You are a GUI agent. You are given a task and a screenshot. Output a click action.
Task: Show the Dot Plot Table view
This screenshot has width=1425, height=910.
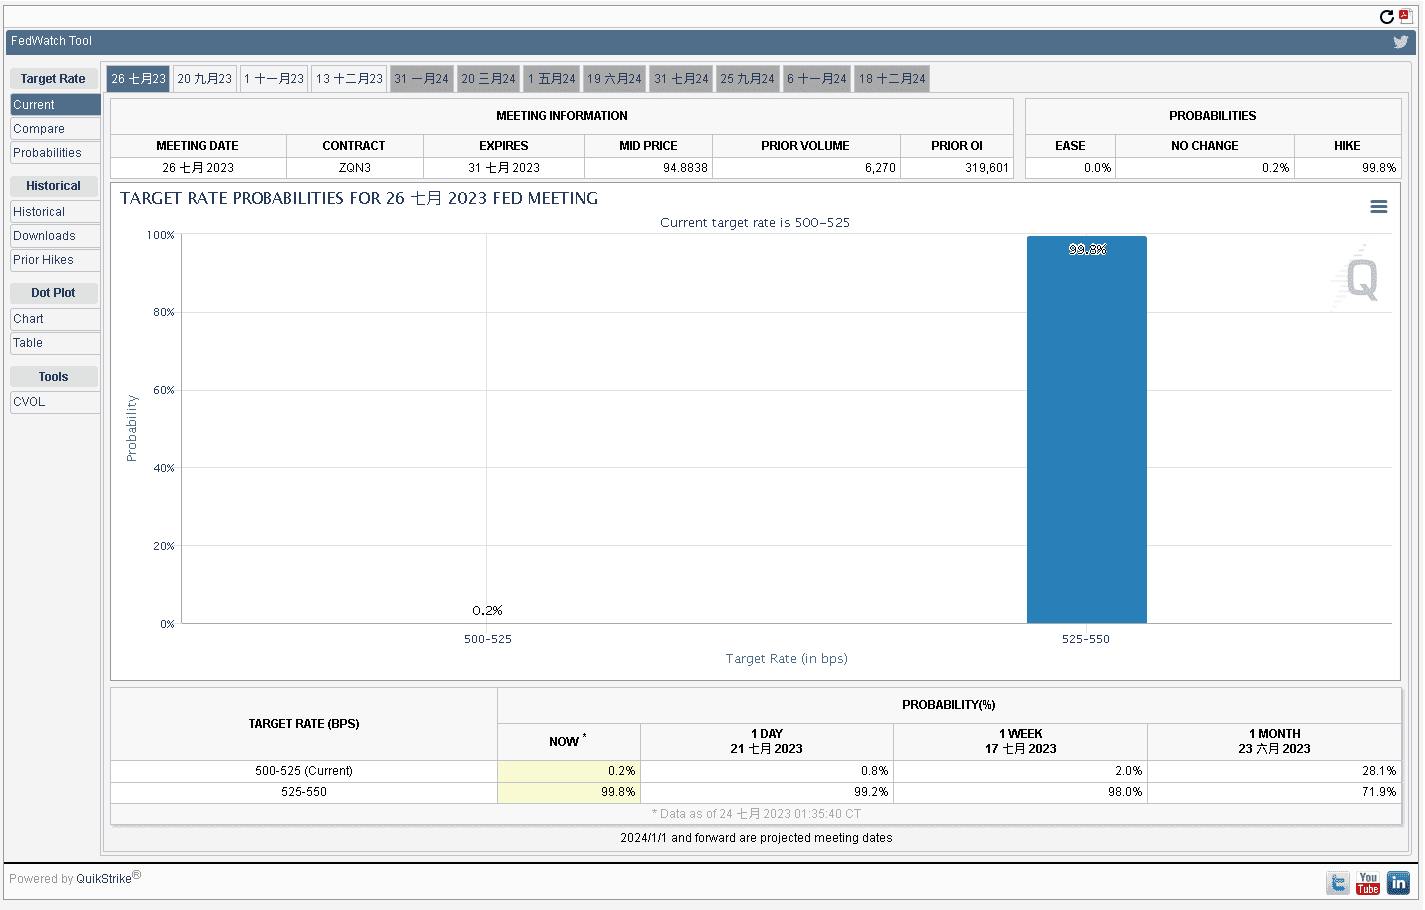pyautogui.click(x=55, y=343)
